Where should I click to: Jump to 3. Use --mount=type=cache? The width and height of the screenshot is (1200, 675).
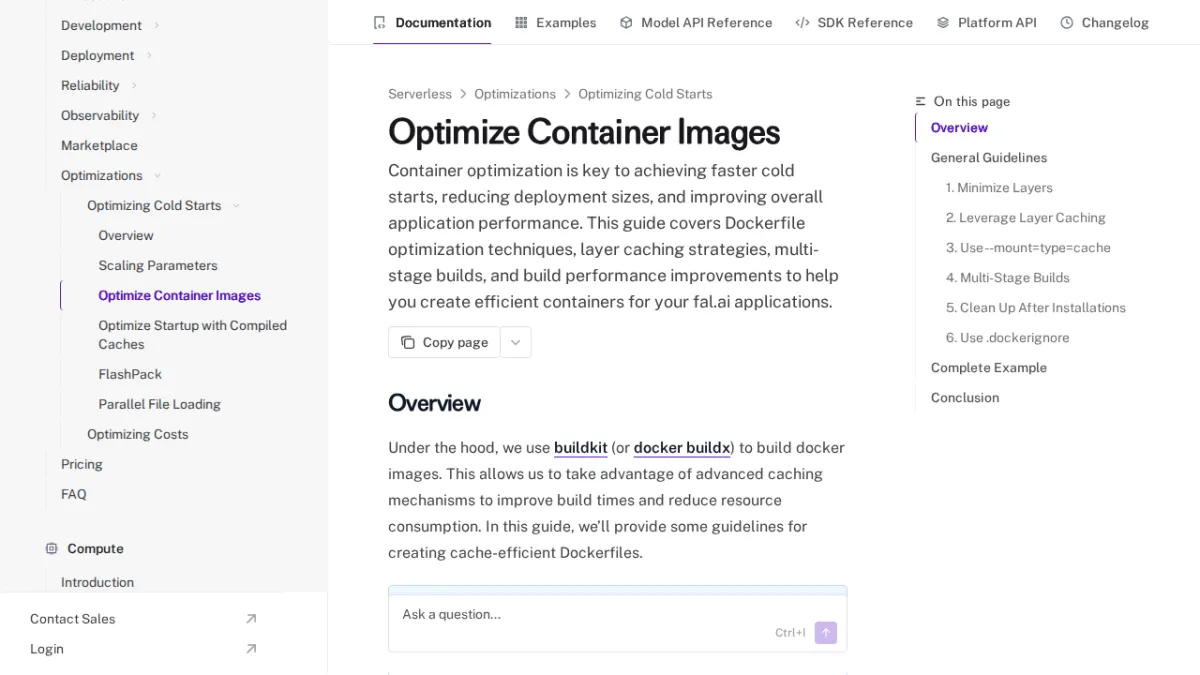tap(1028, 247)
